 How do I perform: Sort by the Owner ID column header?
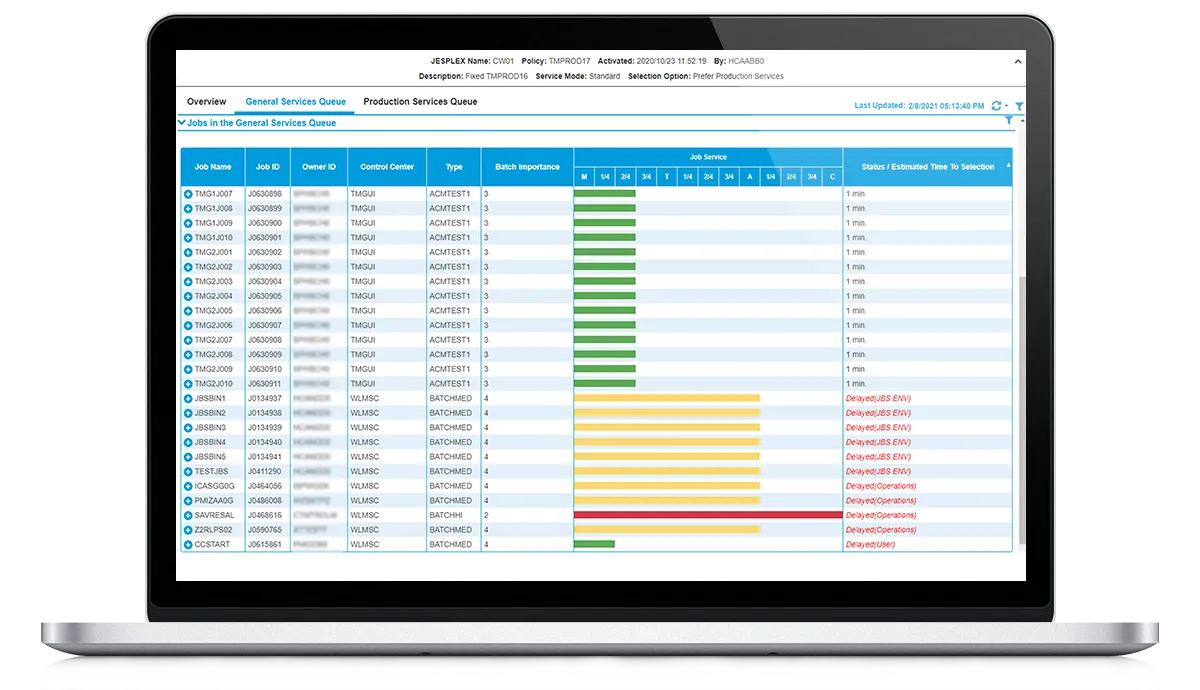pyautogui.click(x=319, y=167)
